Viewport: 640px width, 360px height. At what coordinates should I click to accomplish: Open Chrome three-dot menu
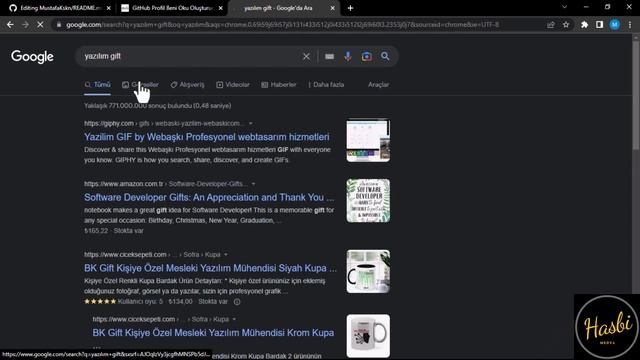[630, 24]
